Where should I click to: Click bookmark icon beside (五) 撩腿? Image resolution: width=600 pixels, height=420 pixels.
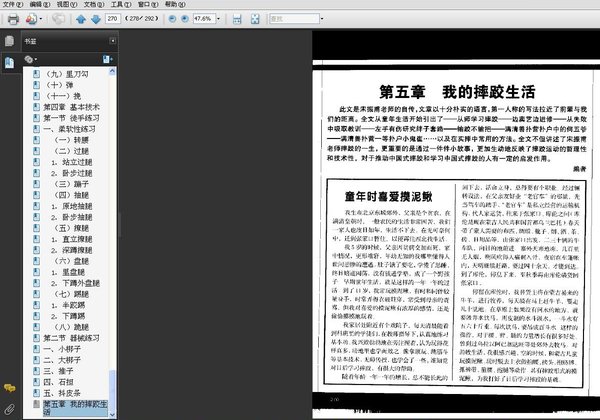(36, 228)
